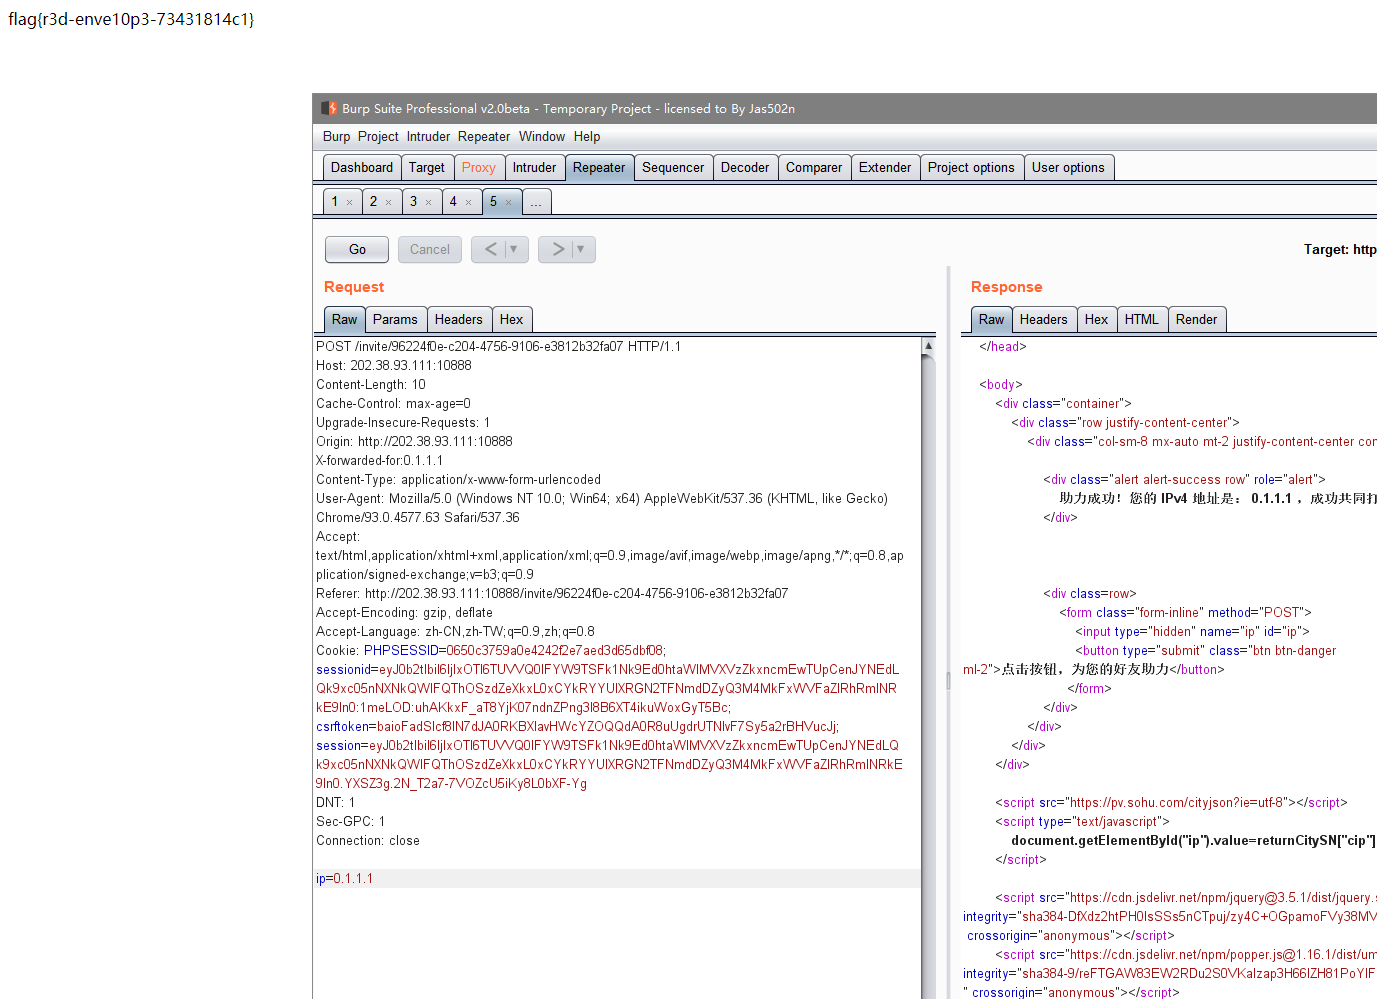The height and width of the screenshot is (999, 1377).
Task: Select repeater sub-tab 3
Action: coord(414,201)
